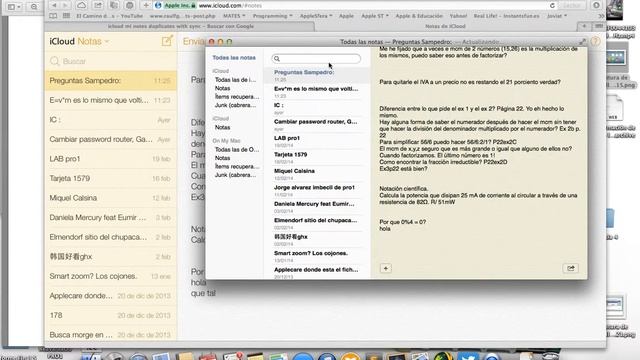Screen dimensions: 640x360
Task: Click the Twitter icon in the Dock
Action: [x=468, y=357]
